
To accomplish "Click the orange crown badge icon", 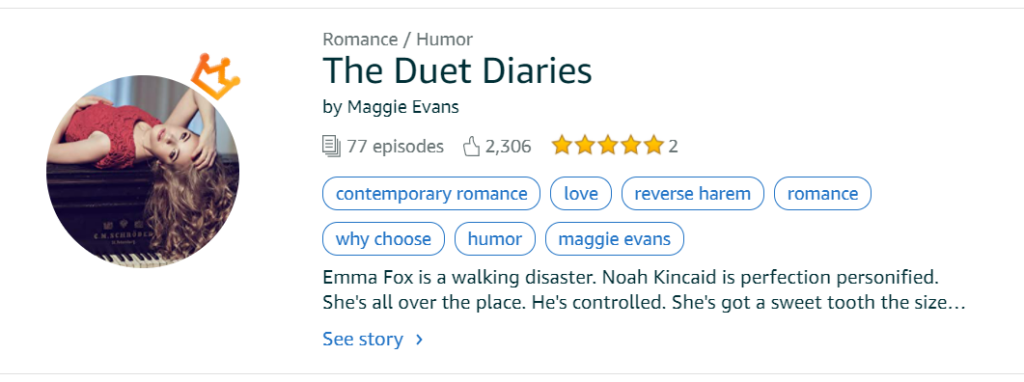I will pos(216,76).
